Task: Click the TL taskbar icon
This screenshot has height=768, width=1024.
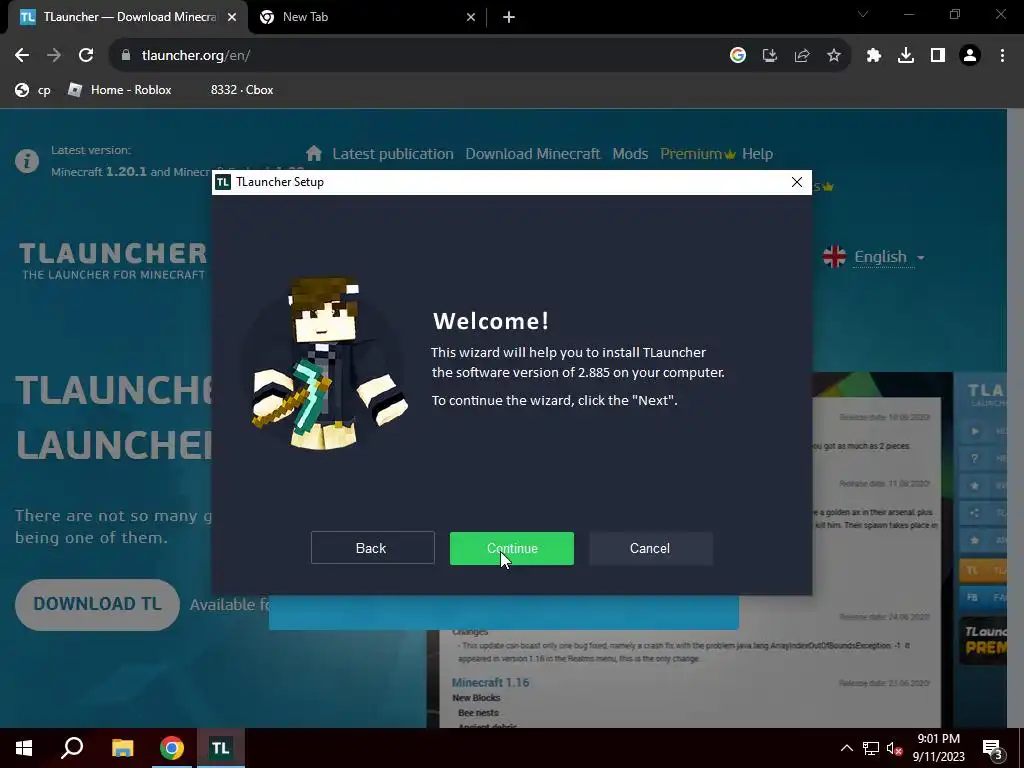Action: tap(220, 748)
